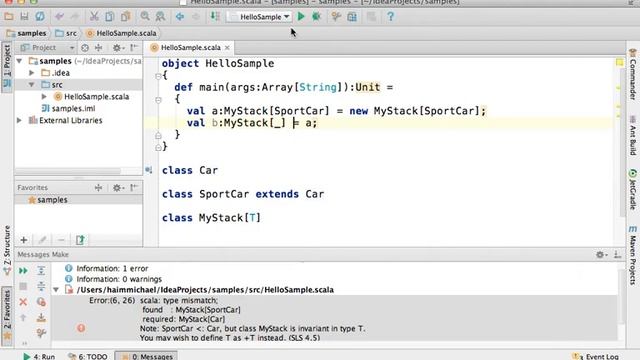Open Event Log button
640x360 pixels.
(x=595, y=356)
